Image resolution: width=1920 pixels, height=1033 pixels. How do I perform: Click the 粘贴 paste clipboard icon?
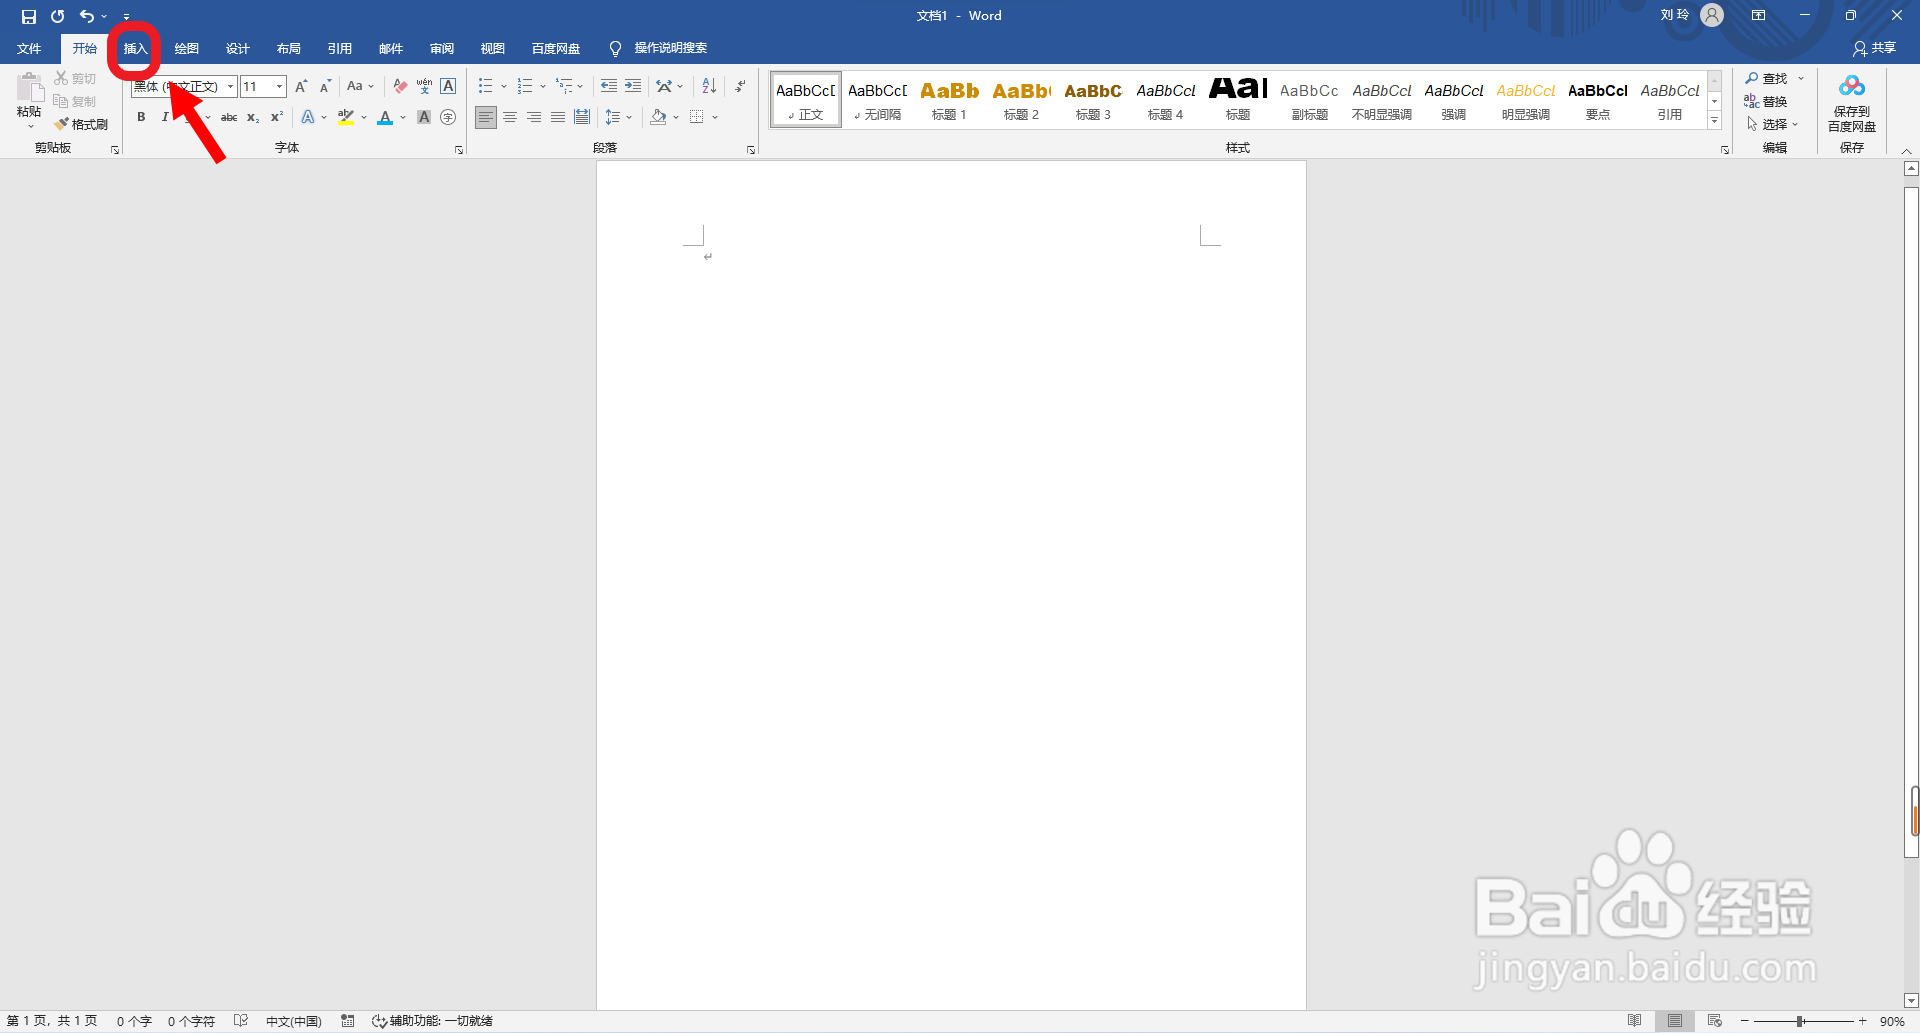[x=29, y=88]
